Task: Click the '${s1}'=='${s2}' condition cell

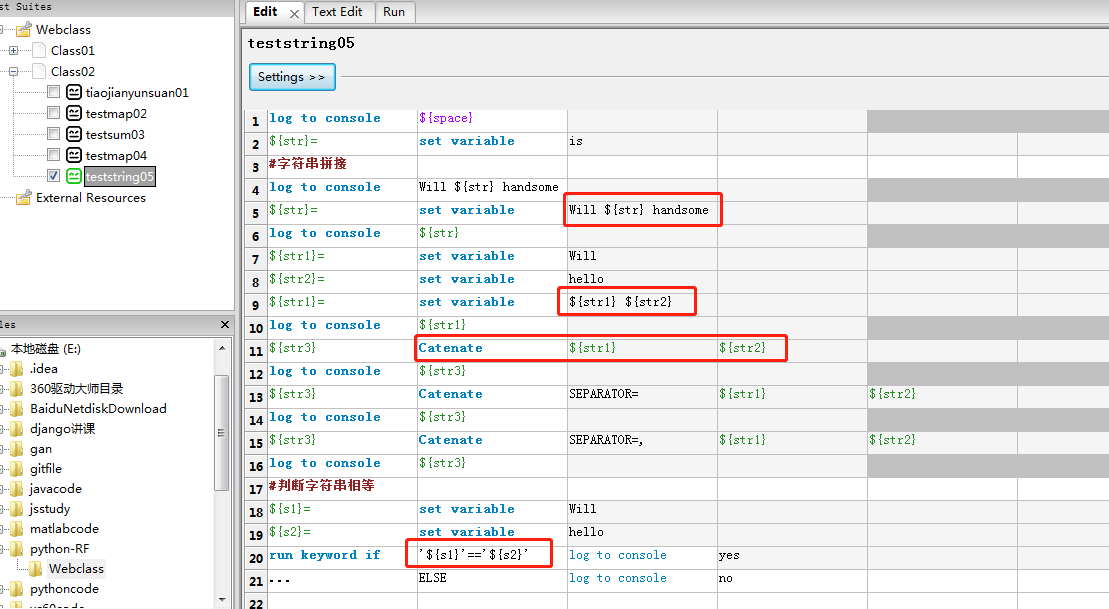Action: click(x=492, y=557)
